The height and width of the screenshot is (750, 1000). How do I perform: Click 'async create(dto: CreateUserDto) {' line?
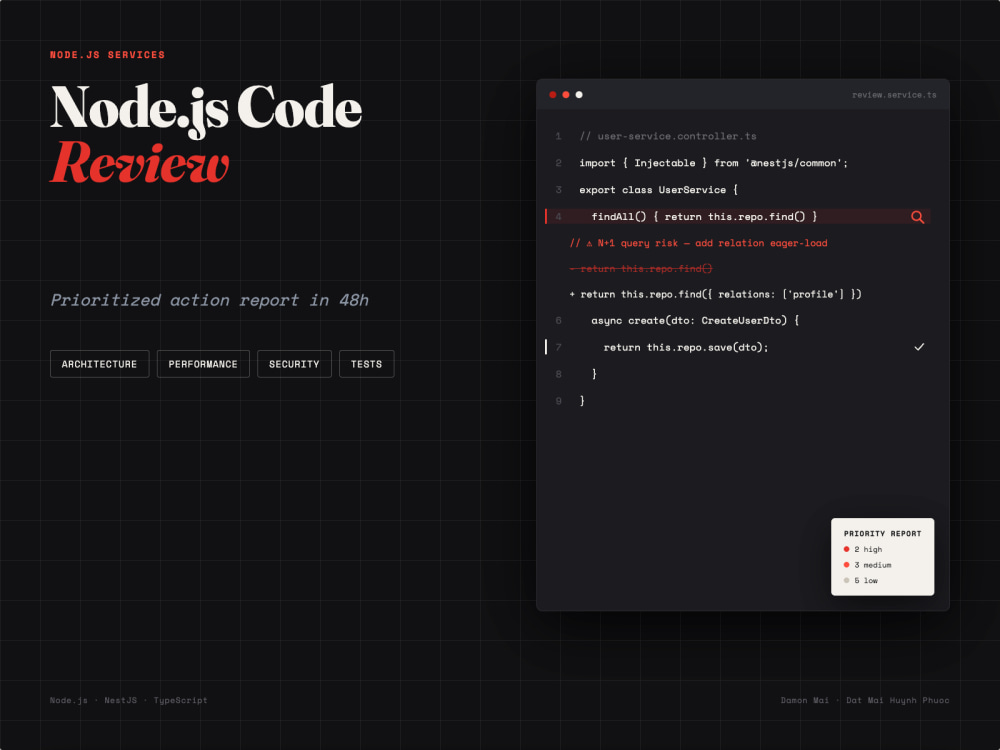pyautogui.click(x=695, y=320)
